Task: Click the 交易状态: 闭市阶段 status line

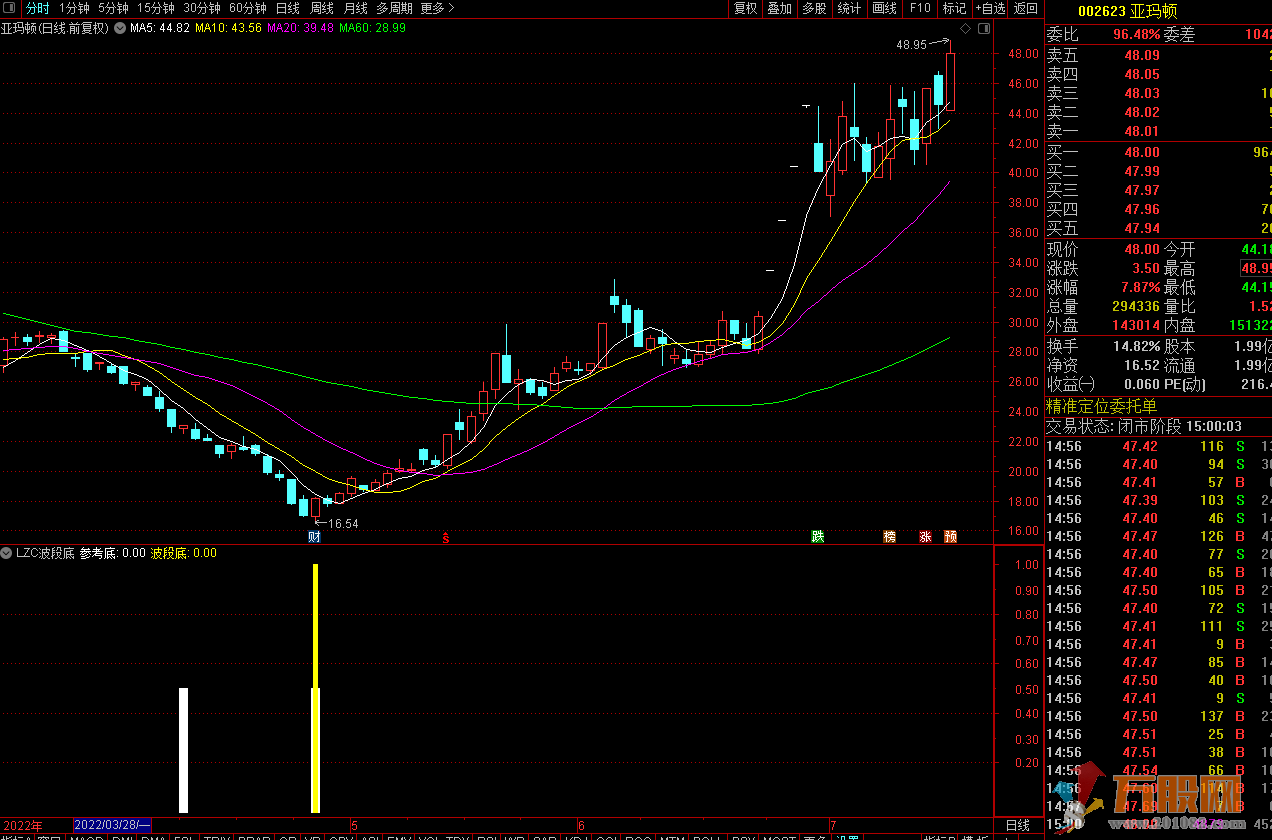Action: pyautogui.click(x=1144, y=426)
